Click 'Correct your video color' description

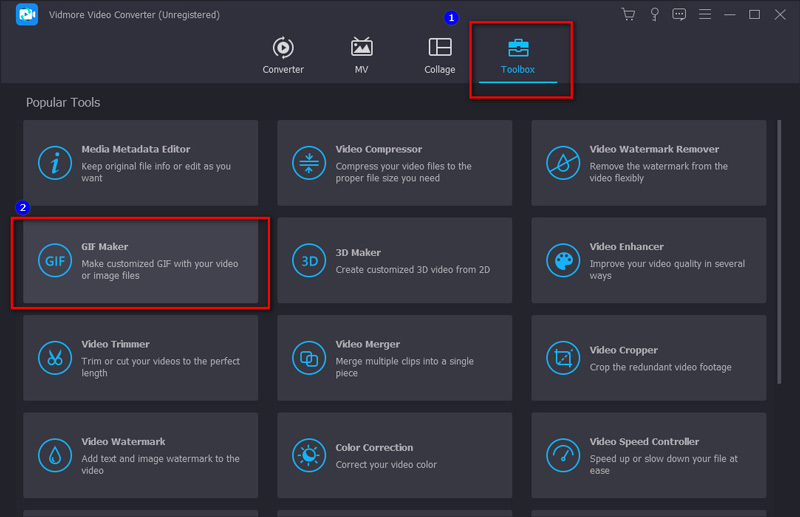386,464
